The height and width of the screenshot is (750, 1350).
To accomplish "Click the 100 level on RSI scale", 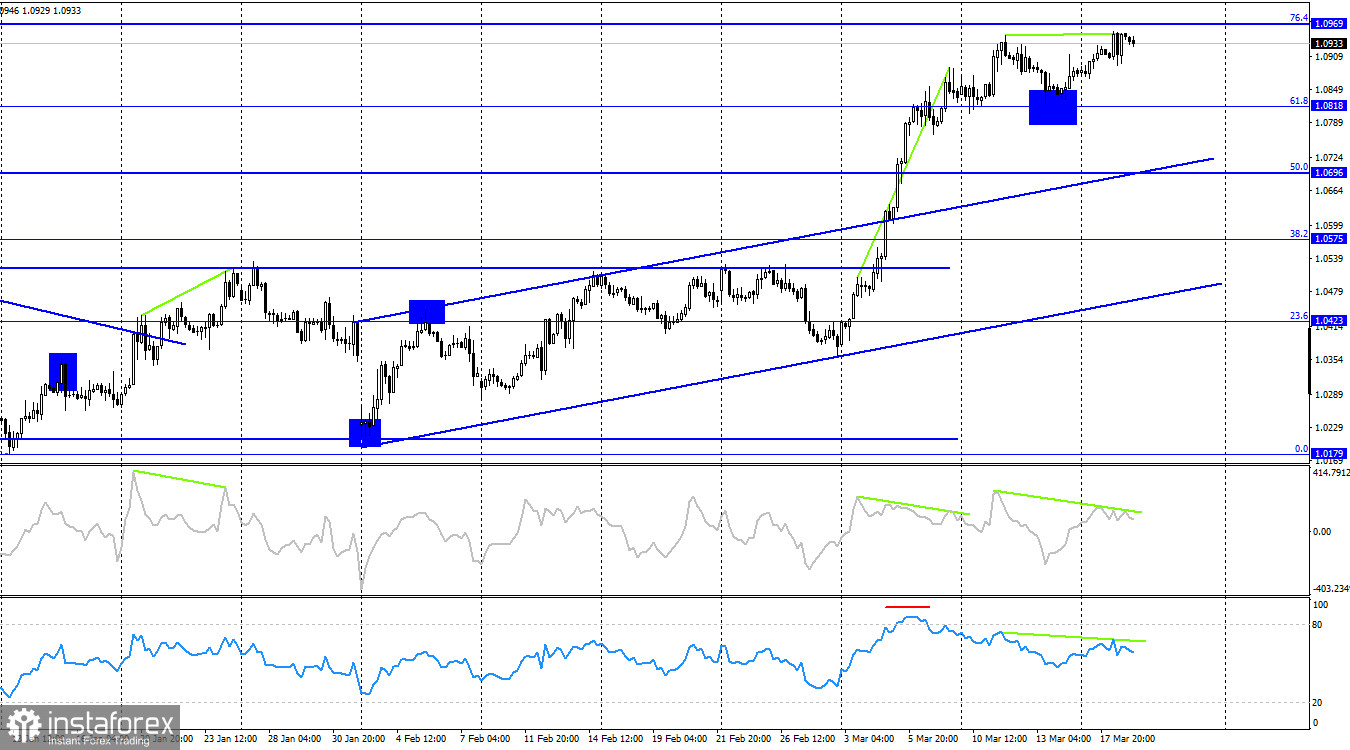I will 1320,605.
